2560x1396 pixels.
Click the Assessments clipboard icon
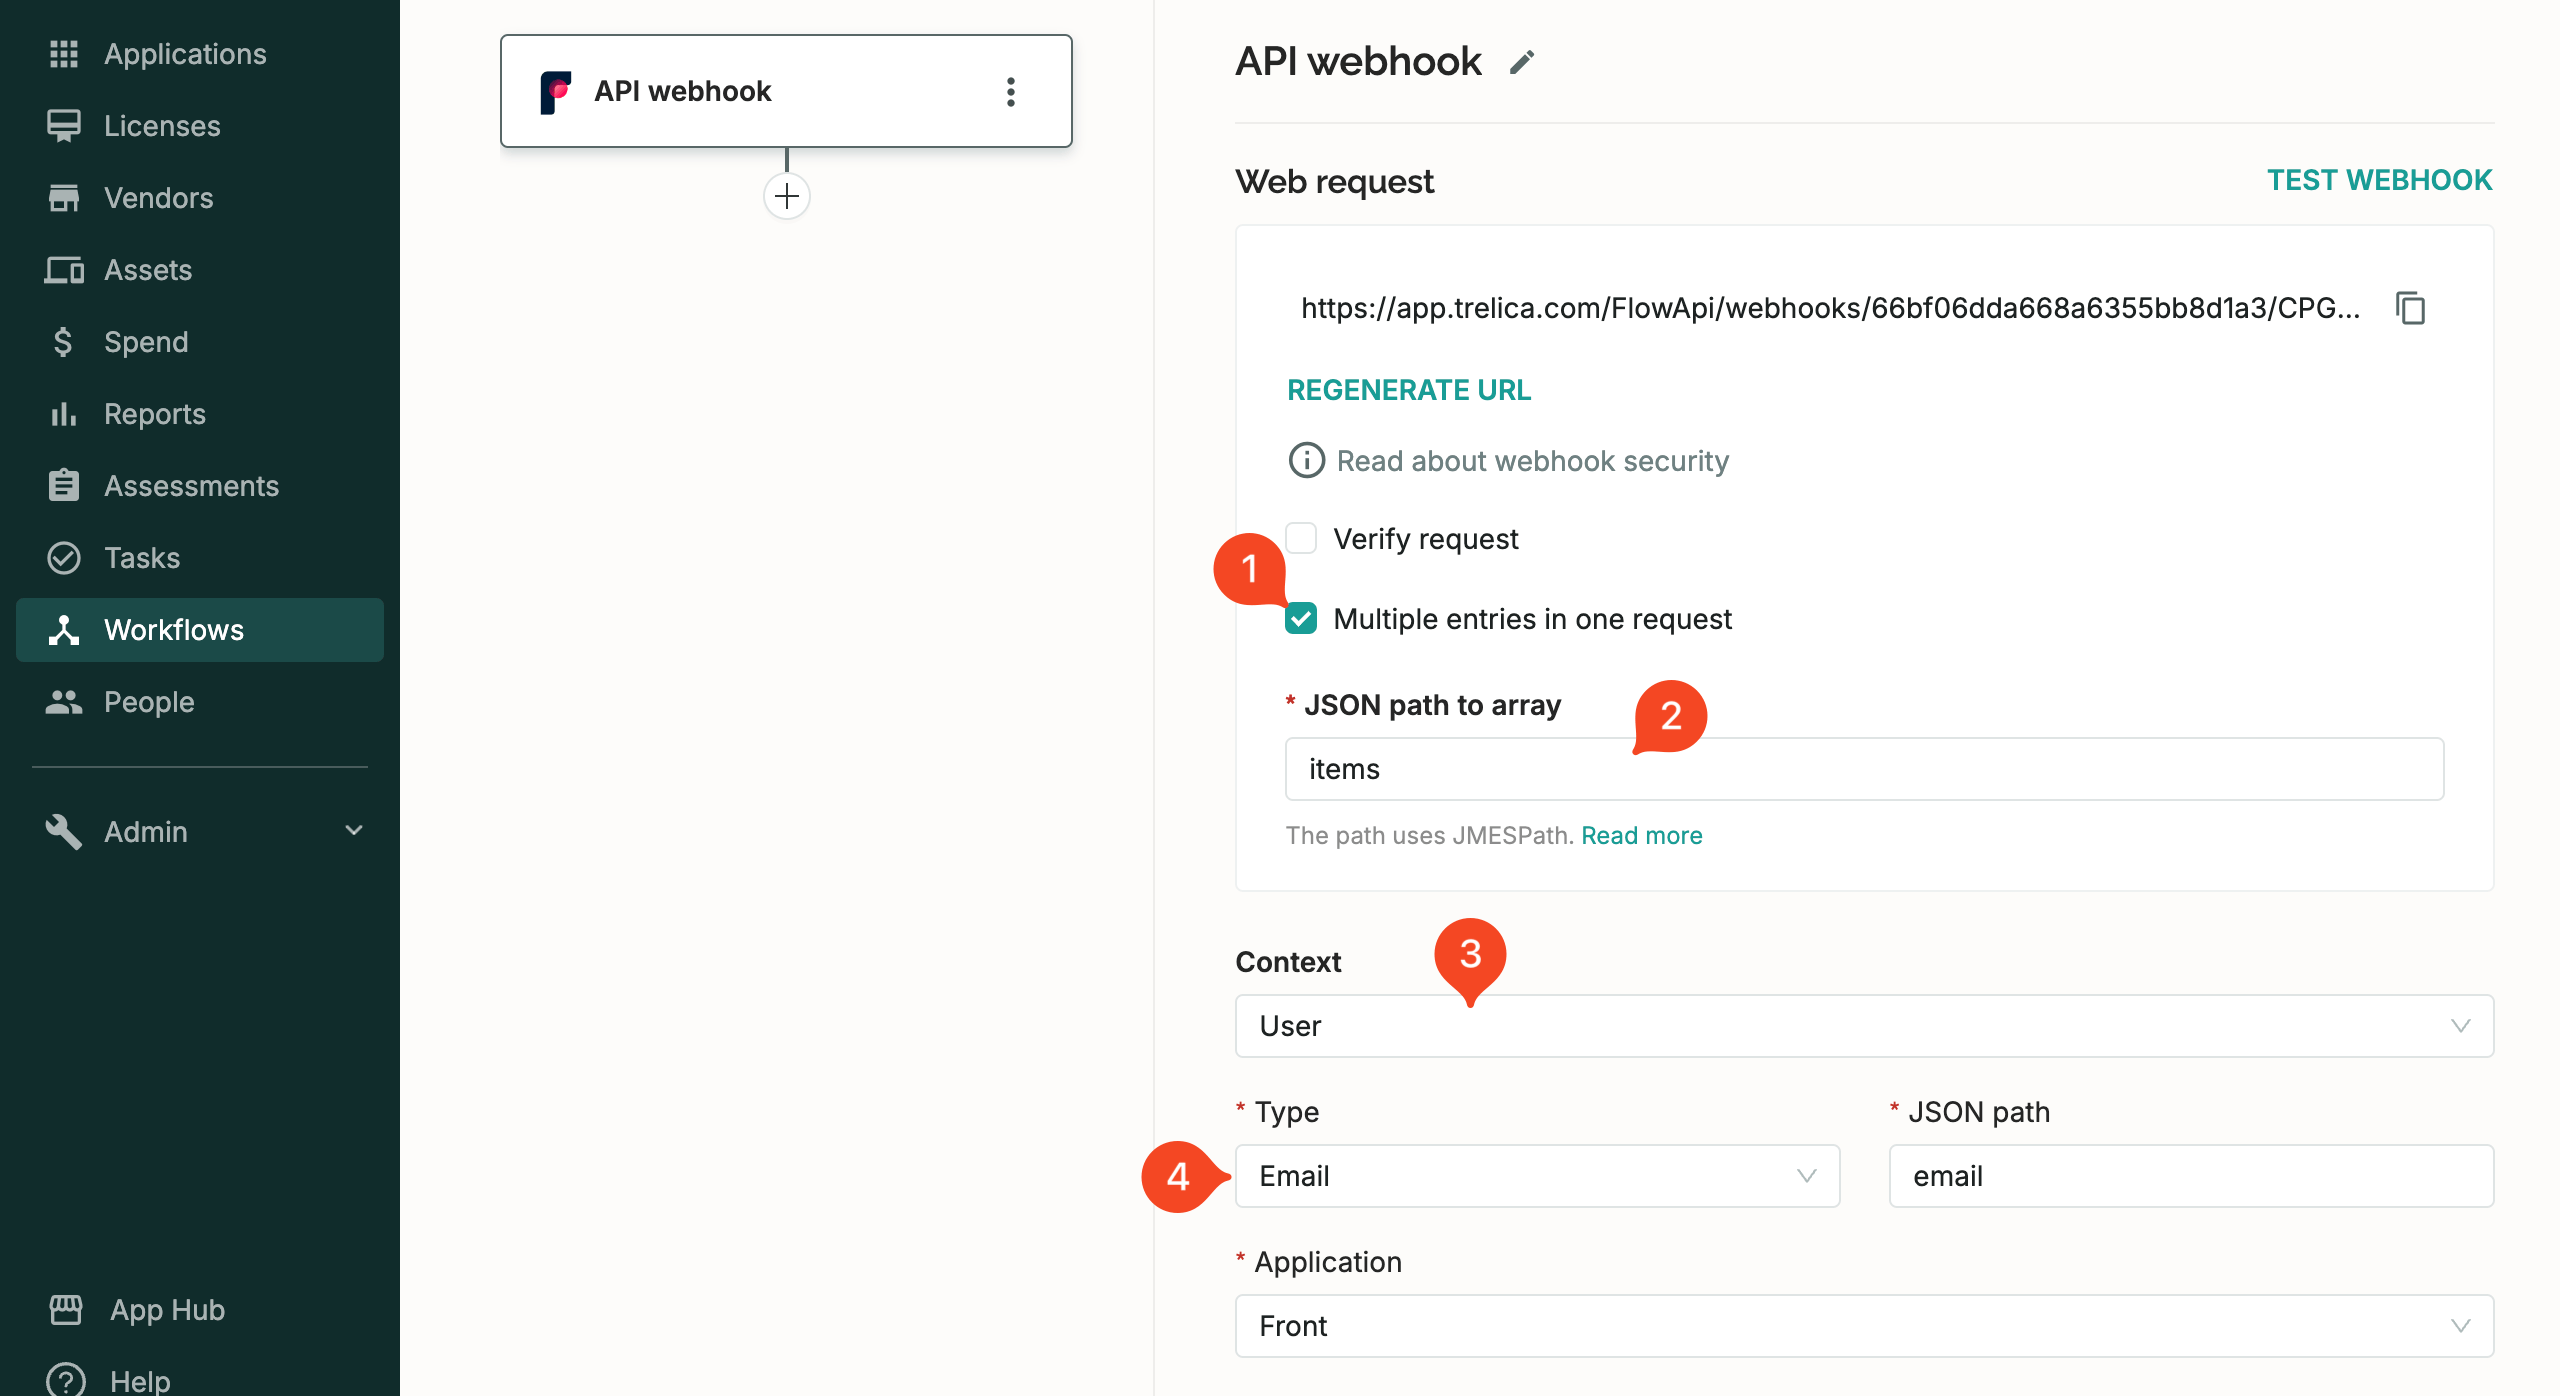coord(64,486)
